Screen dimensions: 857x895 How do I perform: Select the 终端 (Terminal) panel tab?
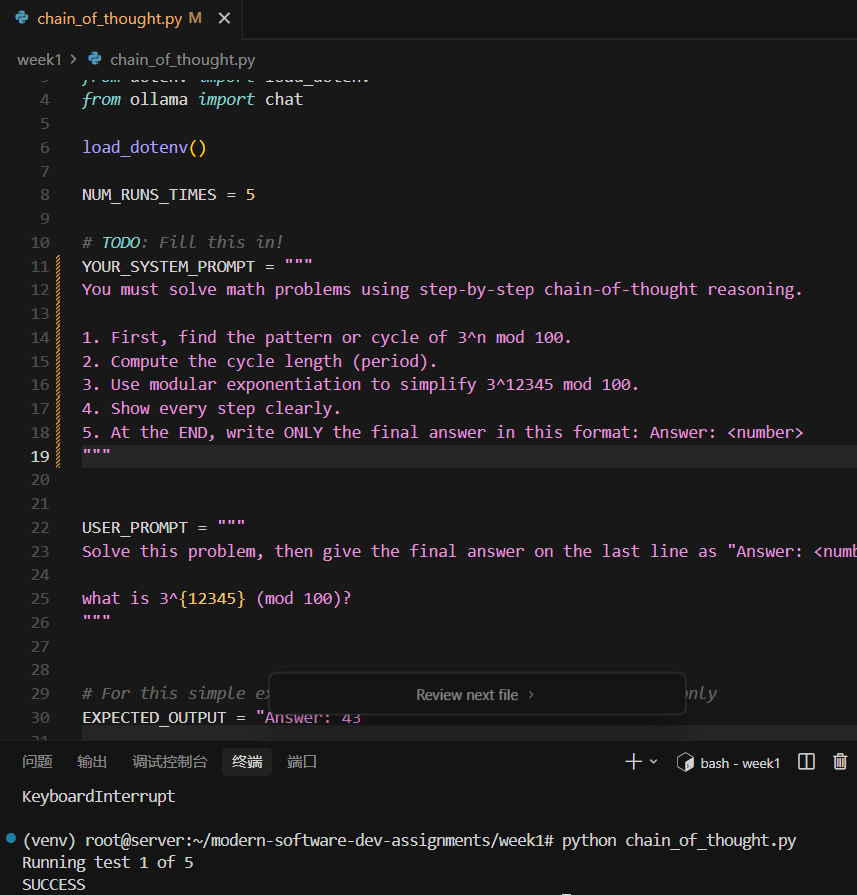click(x=247, y=762)
